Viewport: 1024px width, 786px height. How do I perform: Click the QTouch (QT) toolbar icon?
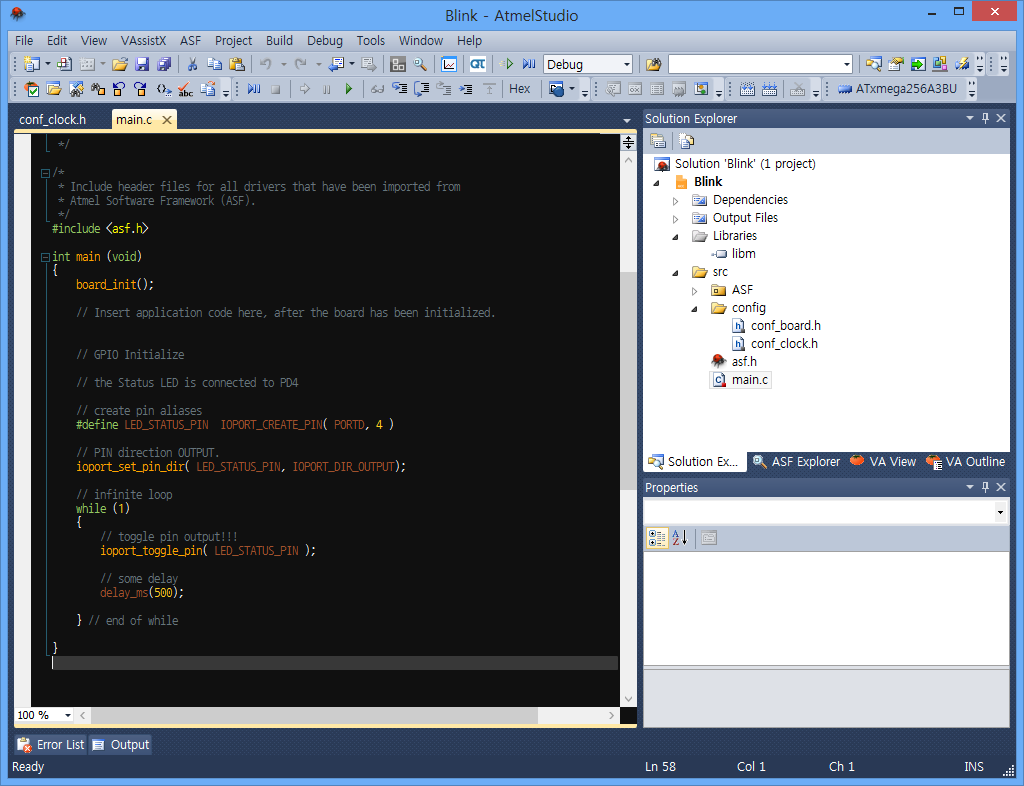pyautogui.click(x=479, y=62)
